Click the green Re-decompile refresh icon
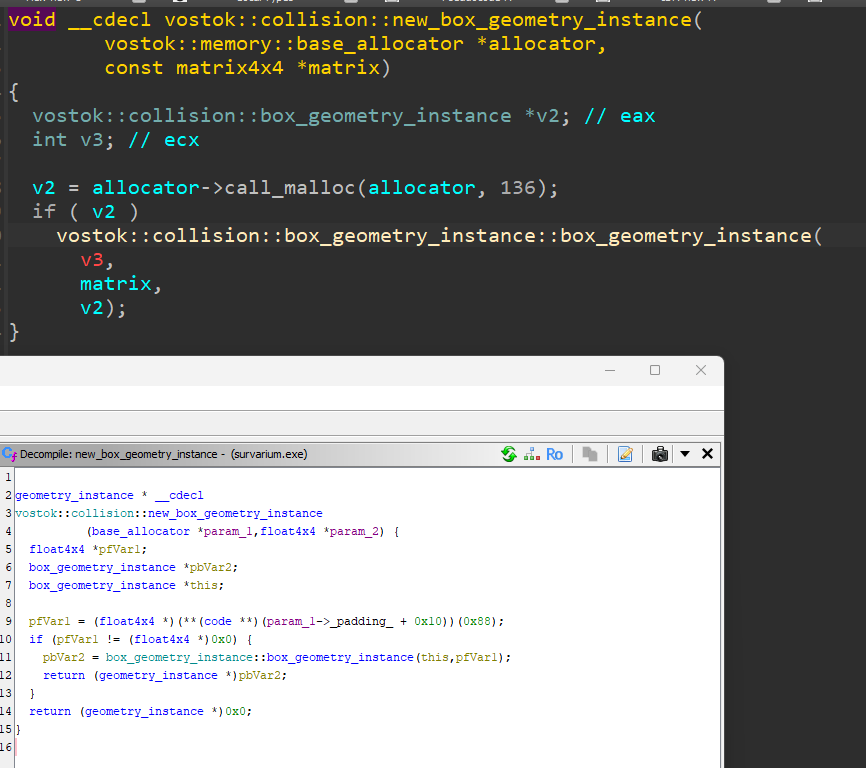The image size is (866, 768). click(509, 454)
